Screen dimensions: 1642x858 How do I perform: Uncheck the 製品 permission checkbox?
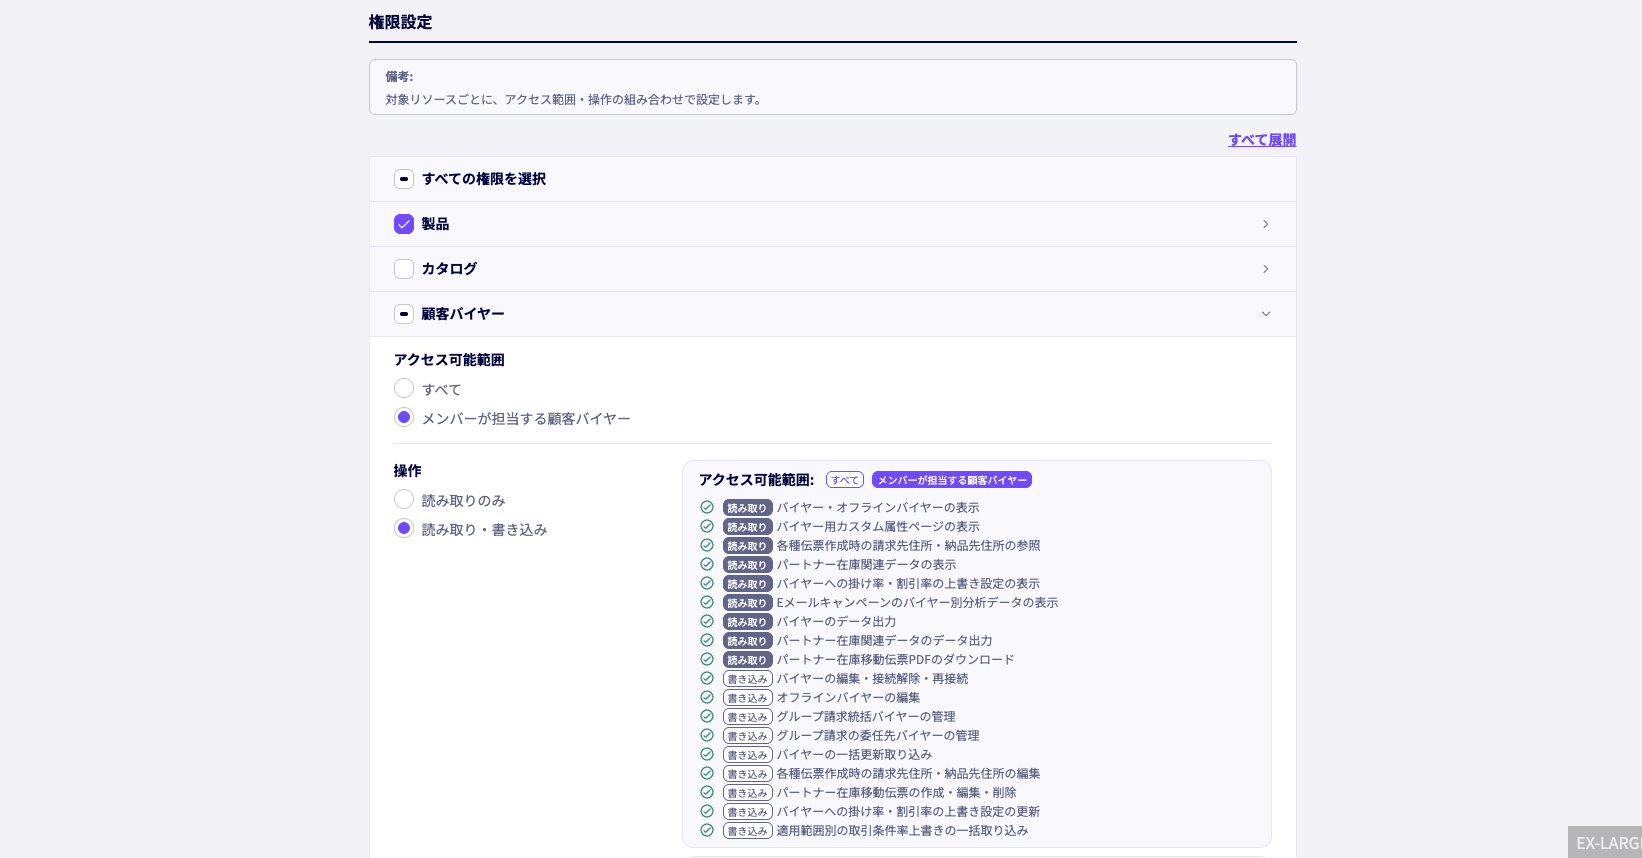click(404, 224)
